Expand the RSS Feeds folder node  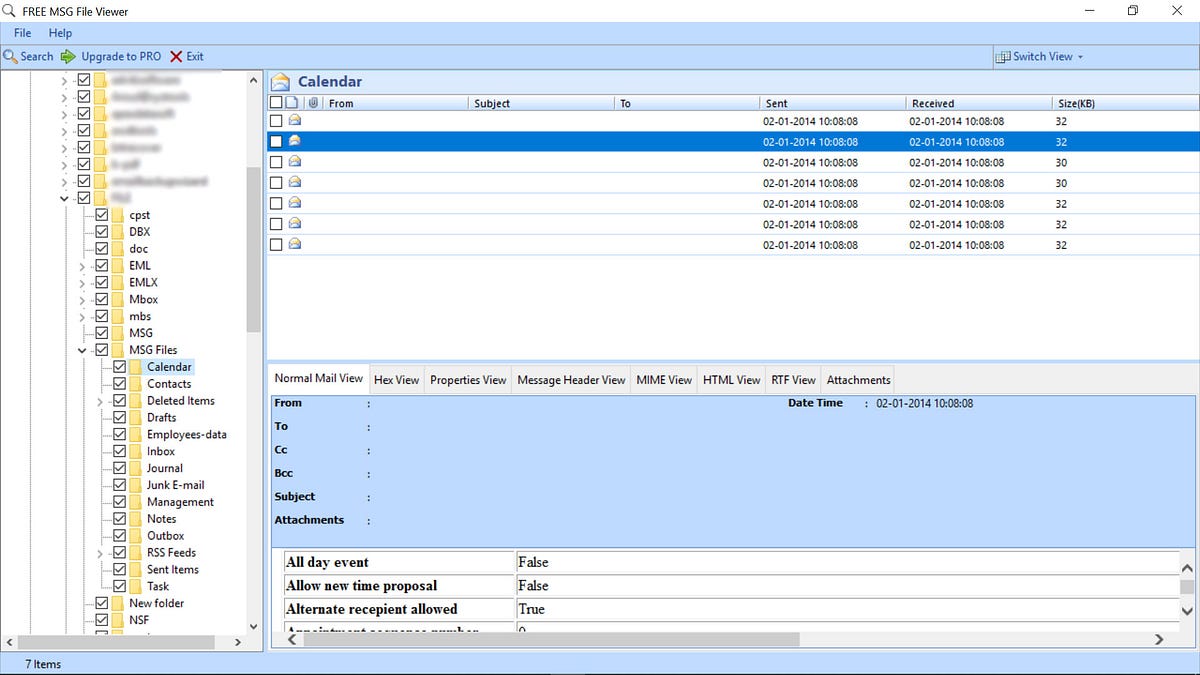100,553
